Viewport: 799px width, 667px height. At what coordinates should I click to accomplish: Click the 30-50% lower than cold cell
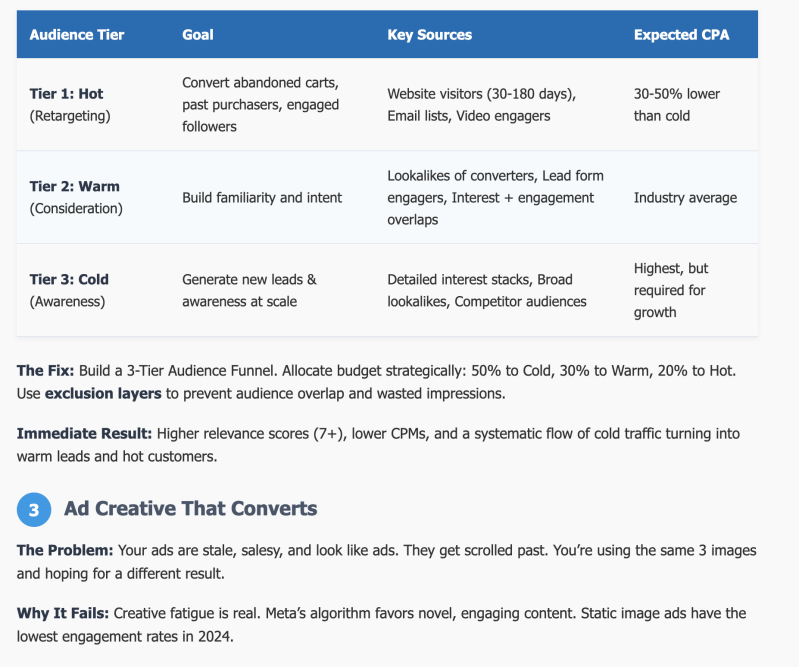point(676,105)
